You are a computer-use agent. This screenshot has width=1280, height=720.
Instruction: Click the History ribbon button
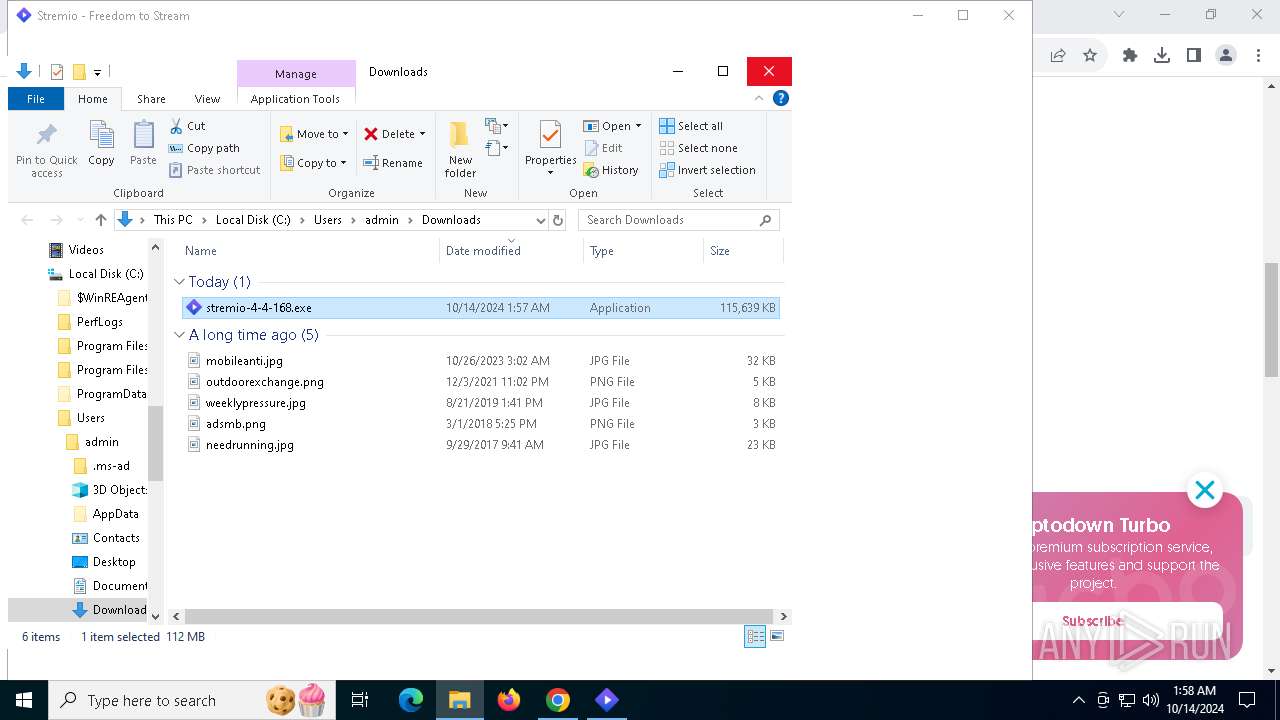[x=611, y=170]
